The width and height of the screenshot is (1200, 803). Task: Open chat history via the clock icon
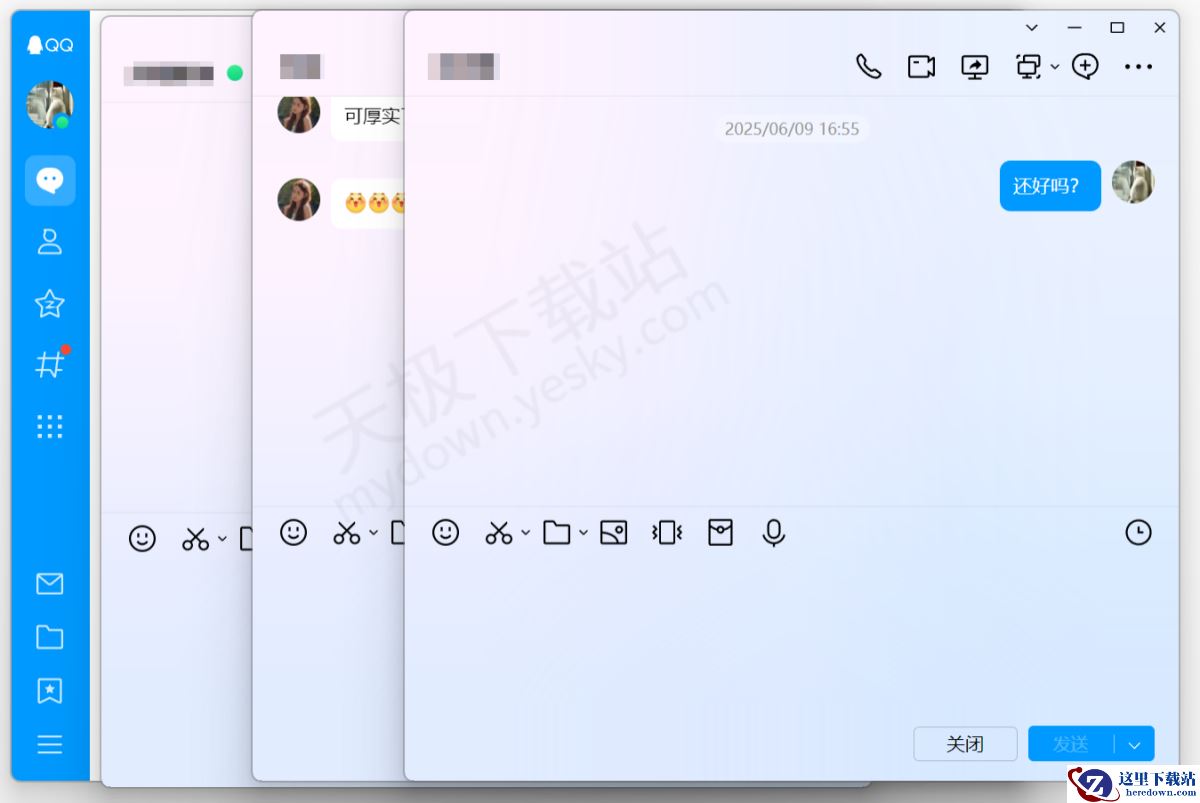1138,532
